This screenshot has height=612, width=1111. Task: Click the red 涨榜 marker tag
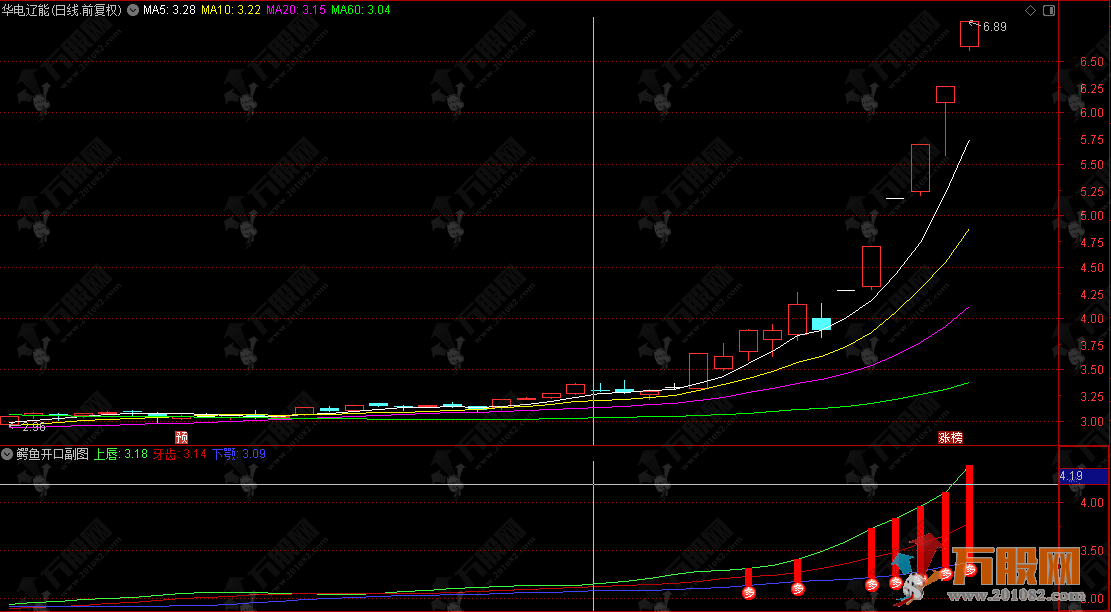949,437
